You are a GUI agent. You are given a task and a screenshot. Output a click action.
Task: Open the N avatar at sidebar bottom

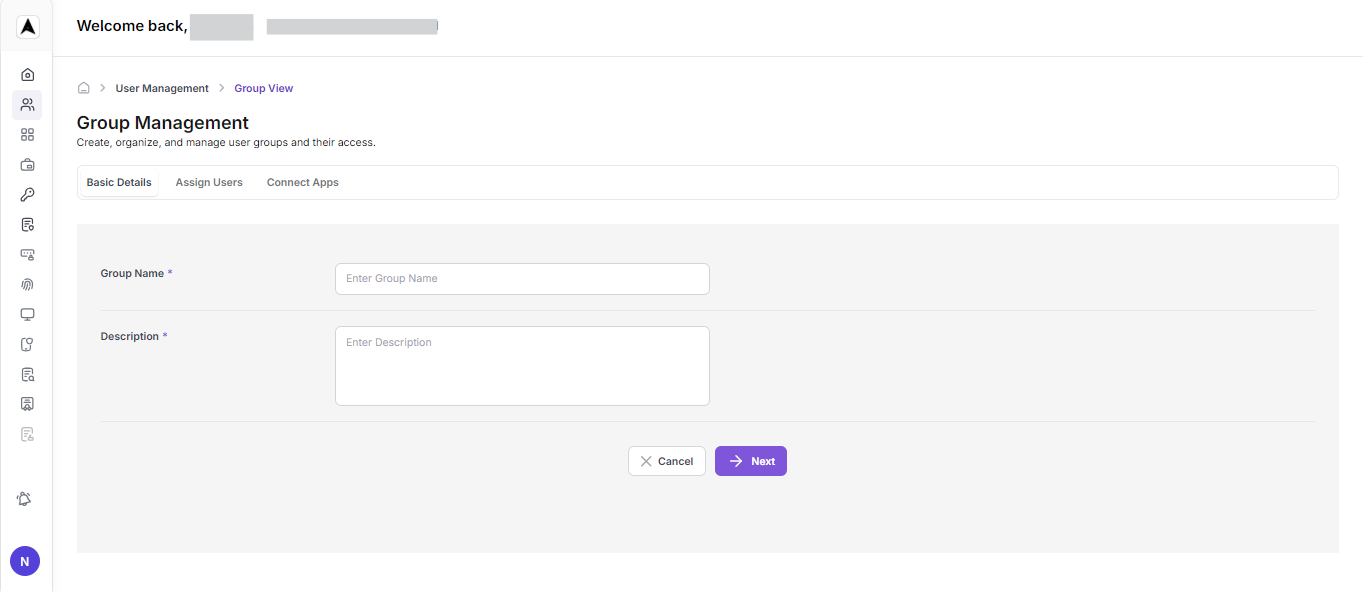click(24, 561)
